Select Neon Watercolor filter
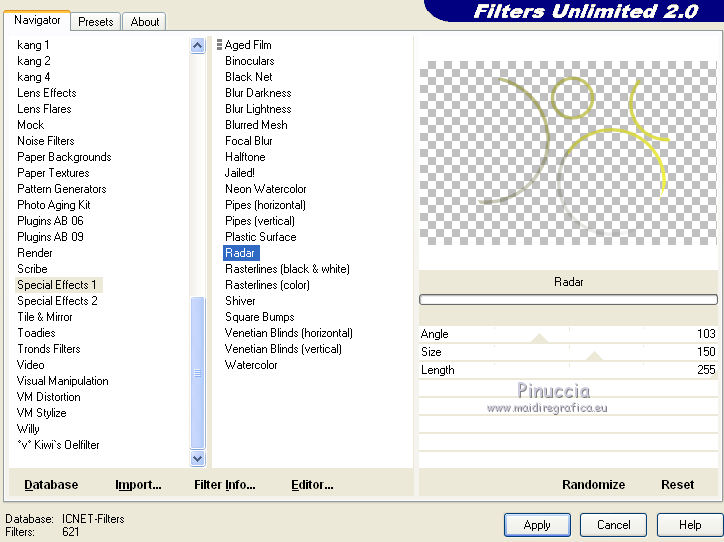The width and height of the screenshot is (724, 542). 265,189
